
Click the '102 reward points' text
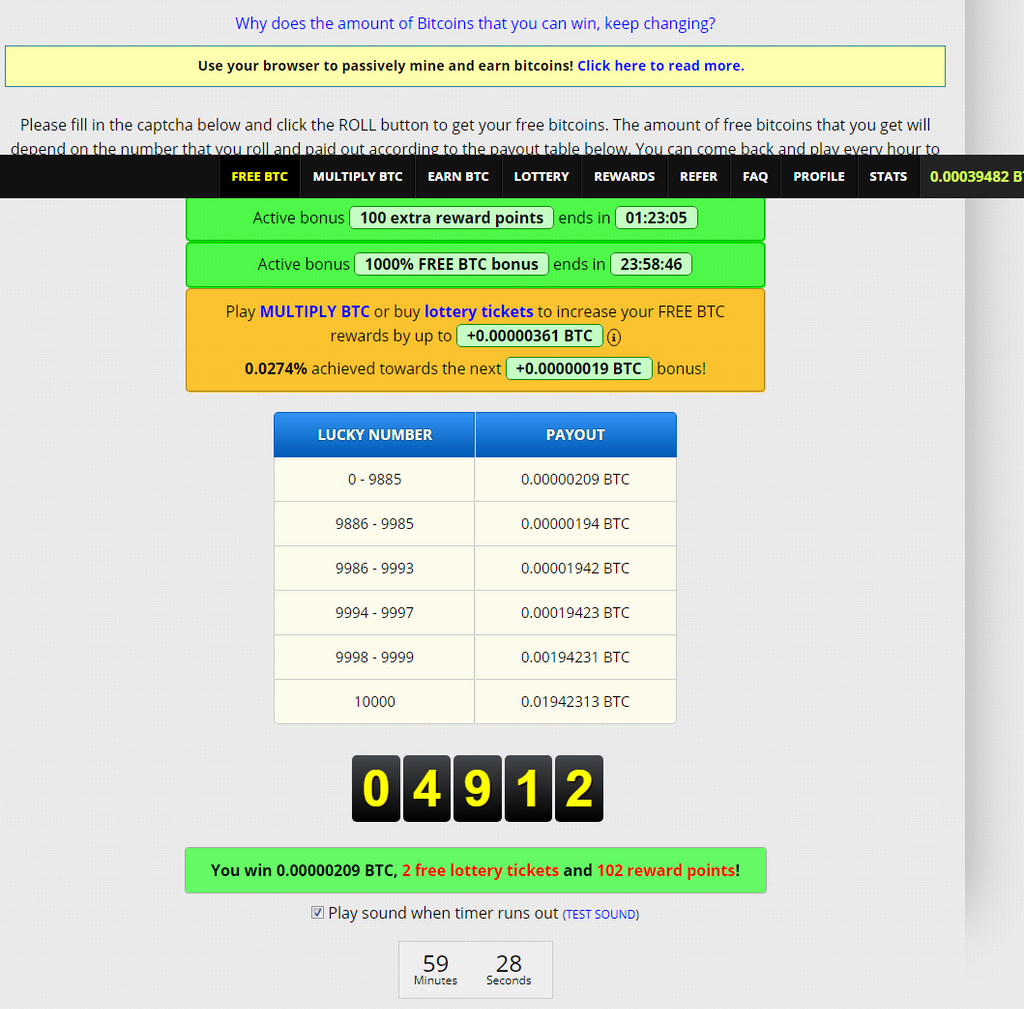[666, 871]
